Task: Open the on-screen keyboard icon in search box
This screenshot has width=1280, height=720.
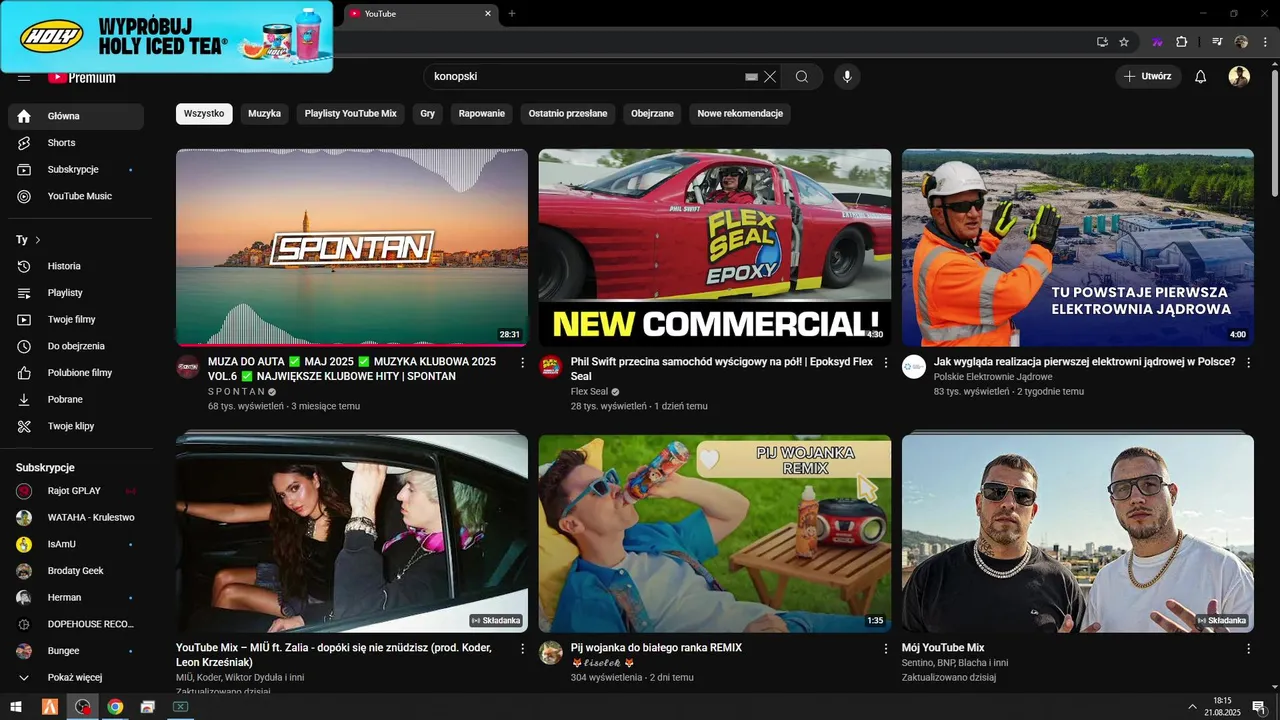Action: [x=752, y=77]
